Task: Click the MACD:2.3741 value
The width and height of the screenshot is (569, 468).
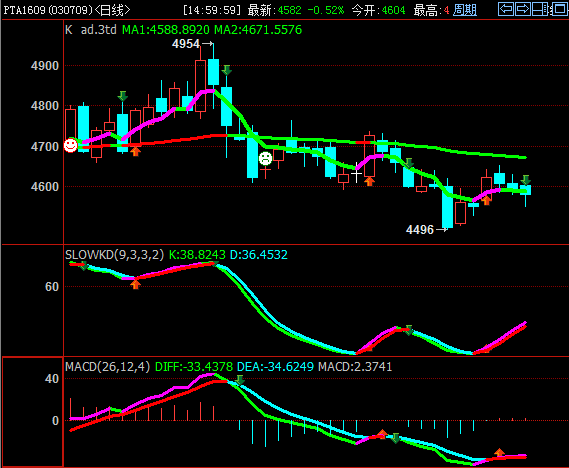Action: tap(355, 366)
